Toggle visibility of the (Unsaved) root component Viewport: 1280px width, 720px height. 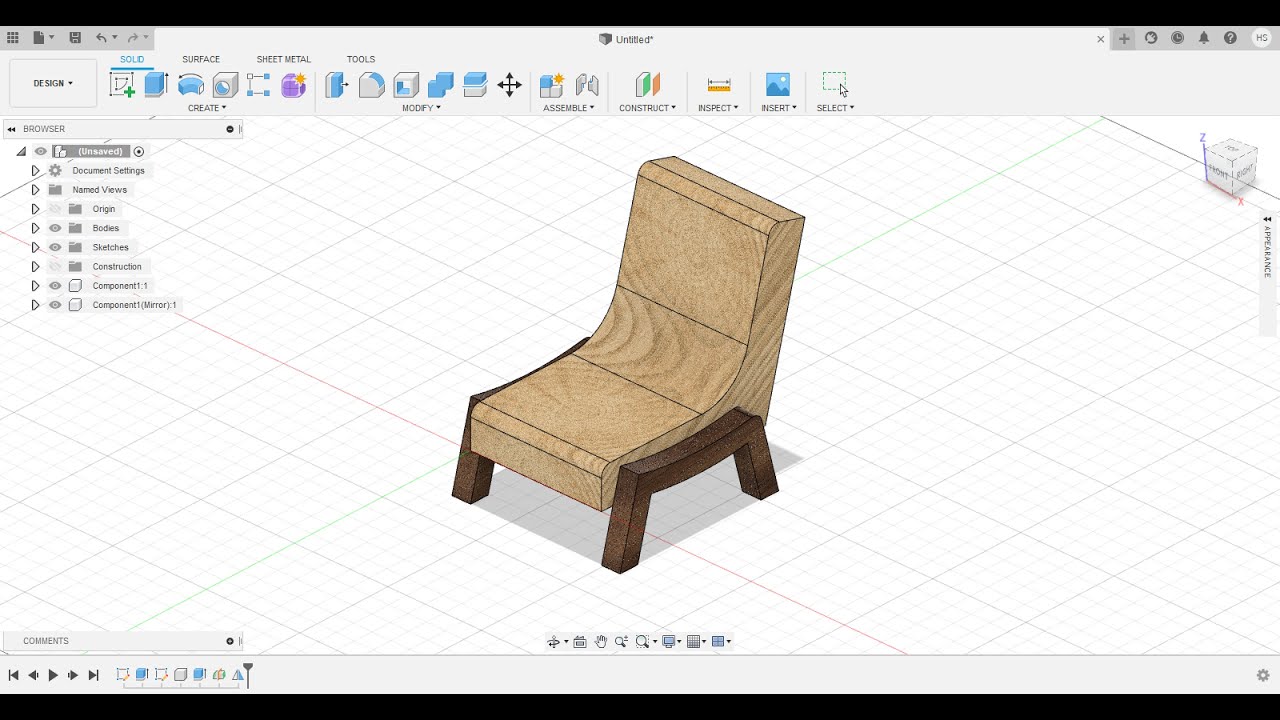point(41,151)
